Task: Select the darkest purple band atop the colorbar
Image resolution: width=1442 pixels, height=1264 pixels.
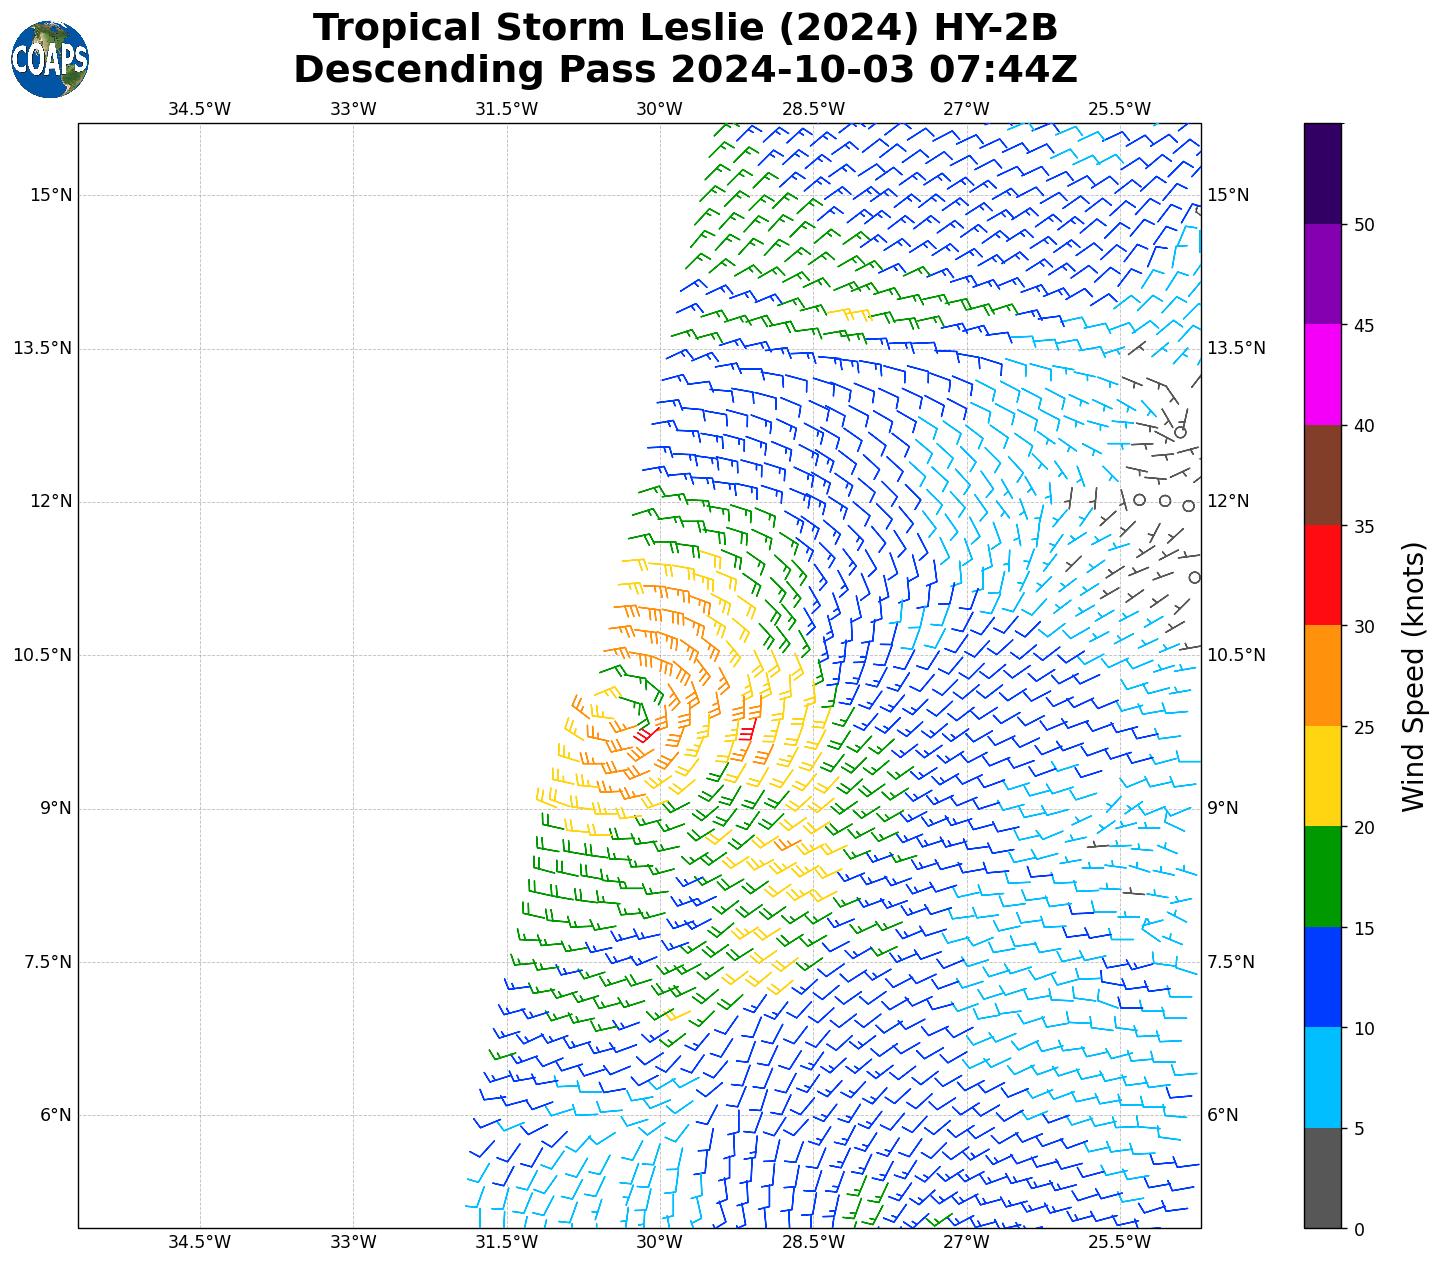Action: click(1323, 173)
